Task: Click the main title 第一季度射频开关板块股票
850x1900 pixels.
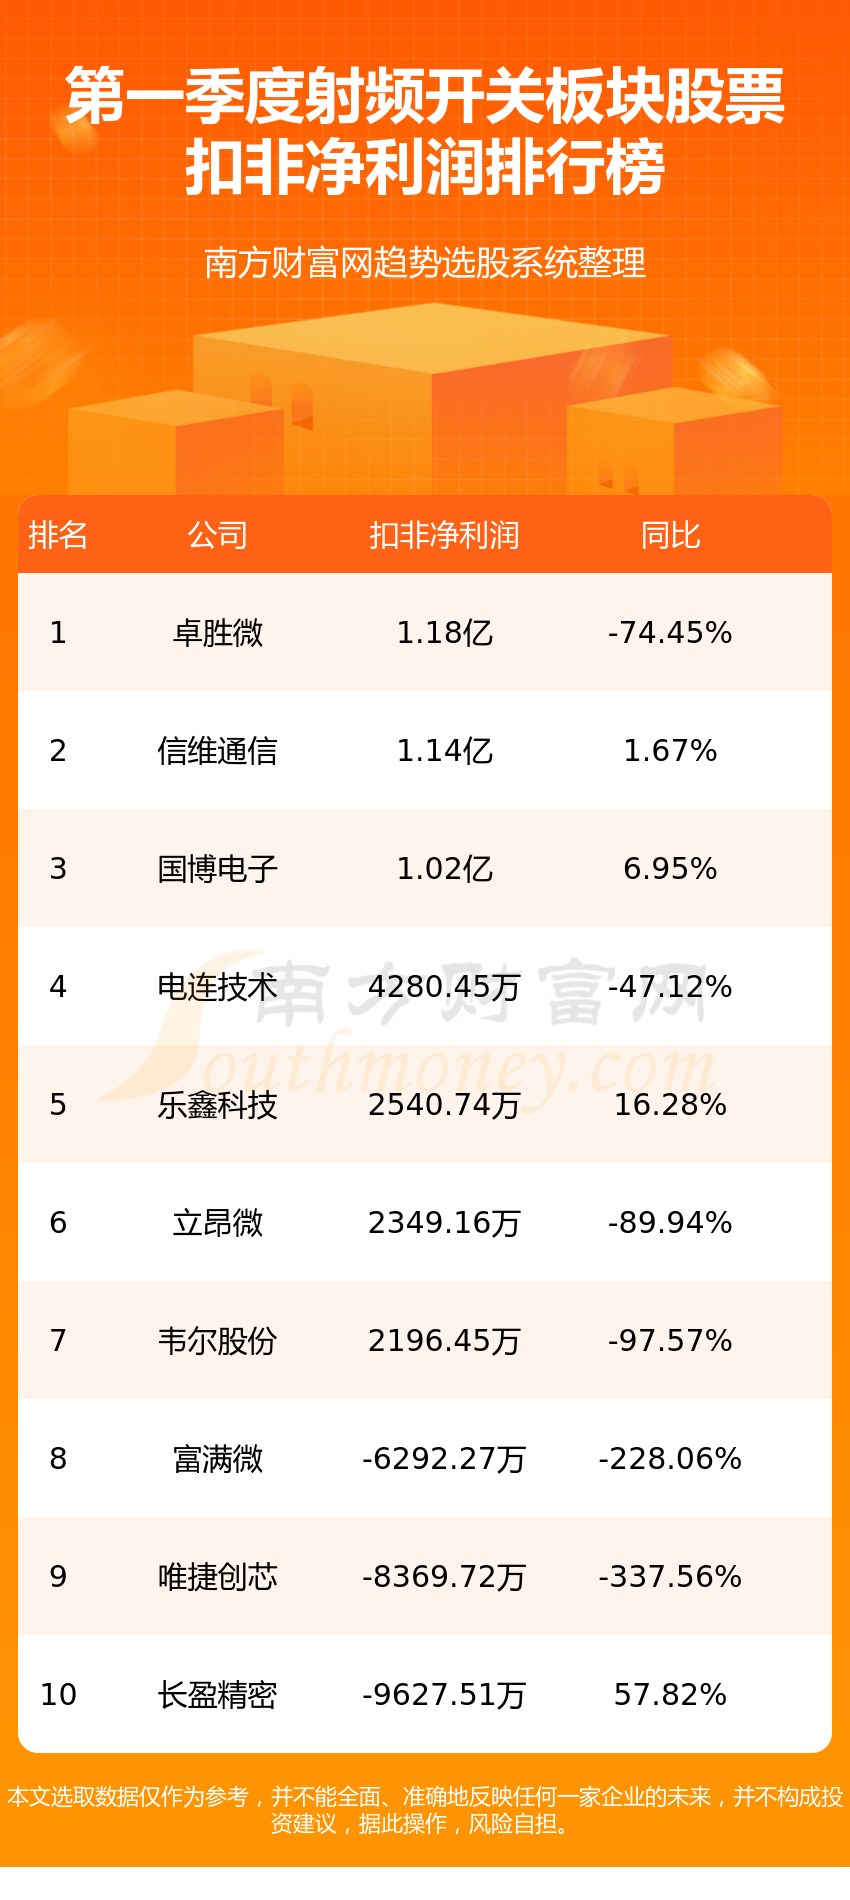Action: (425, 97)
